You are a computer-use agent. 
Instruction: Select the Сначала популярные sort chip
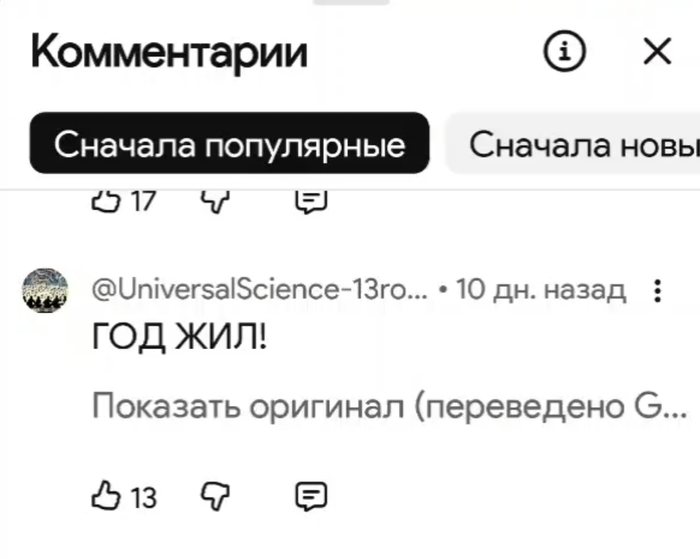pyautogui.click(x=230, y=145)
